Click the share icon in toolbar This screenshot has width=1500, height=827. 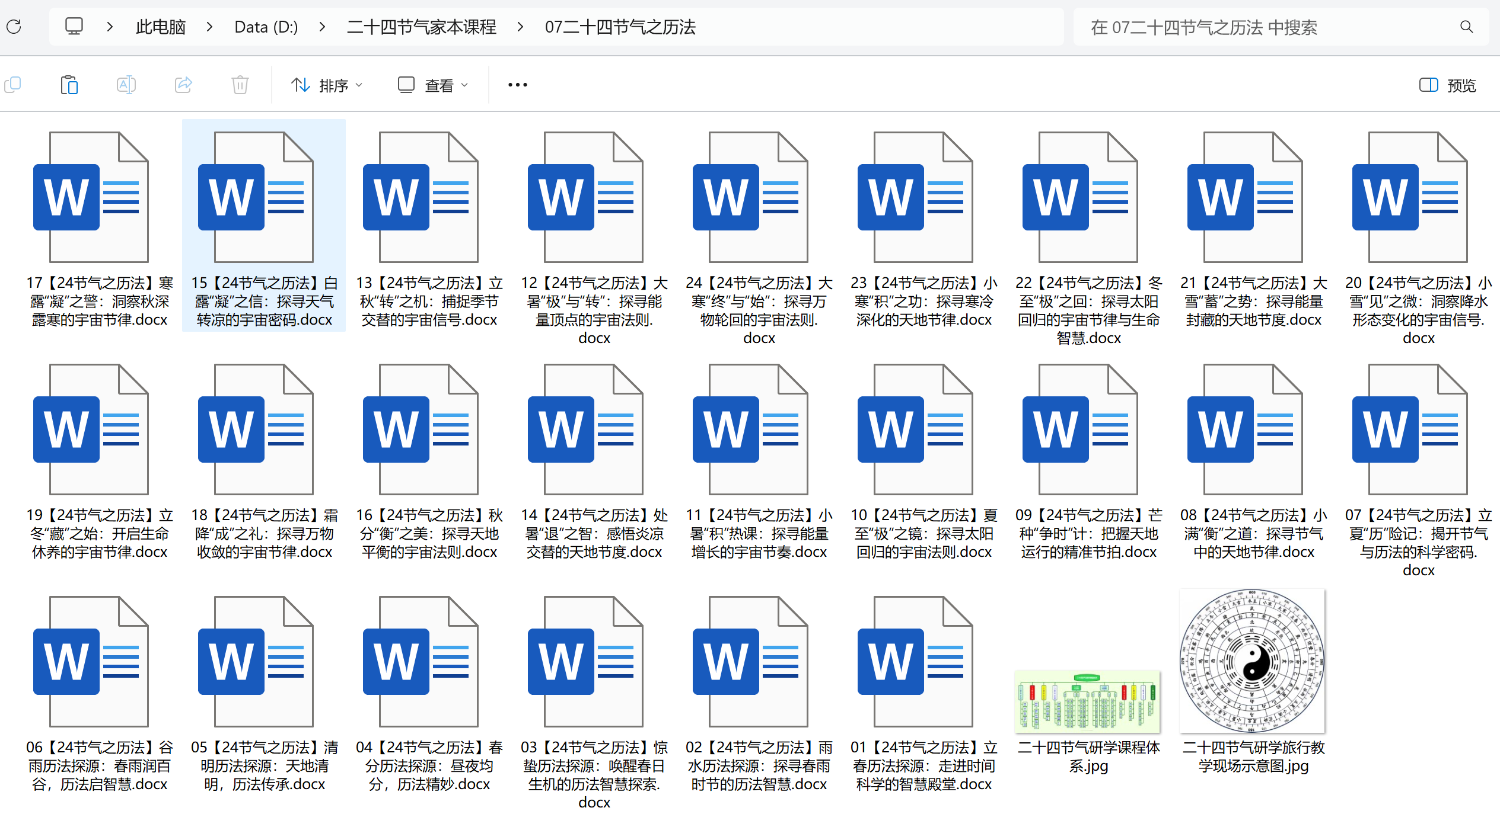183,85
